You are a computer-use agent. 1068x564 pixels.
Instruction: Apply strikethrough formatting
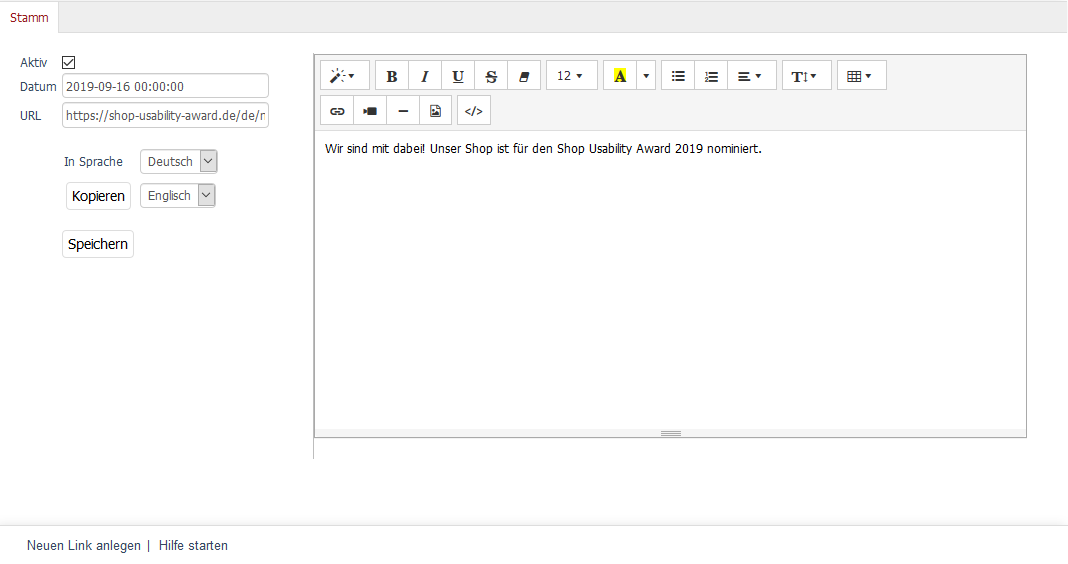[491, 76]
